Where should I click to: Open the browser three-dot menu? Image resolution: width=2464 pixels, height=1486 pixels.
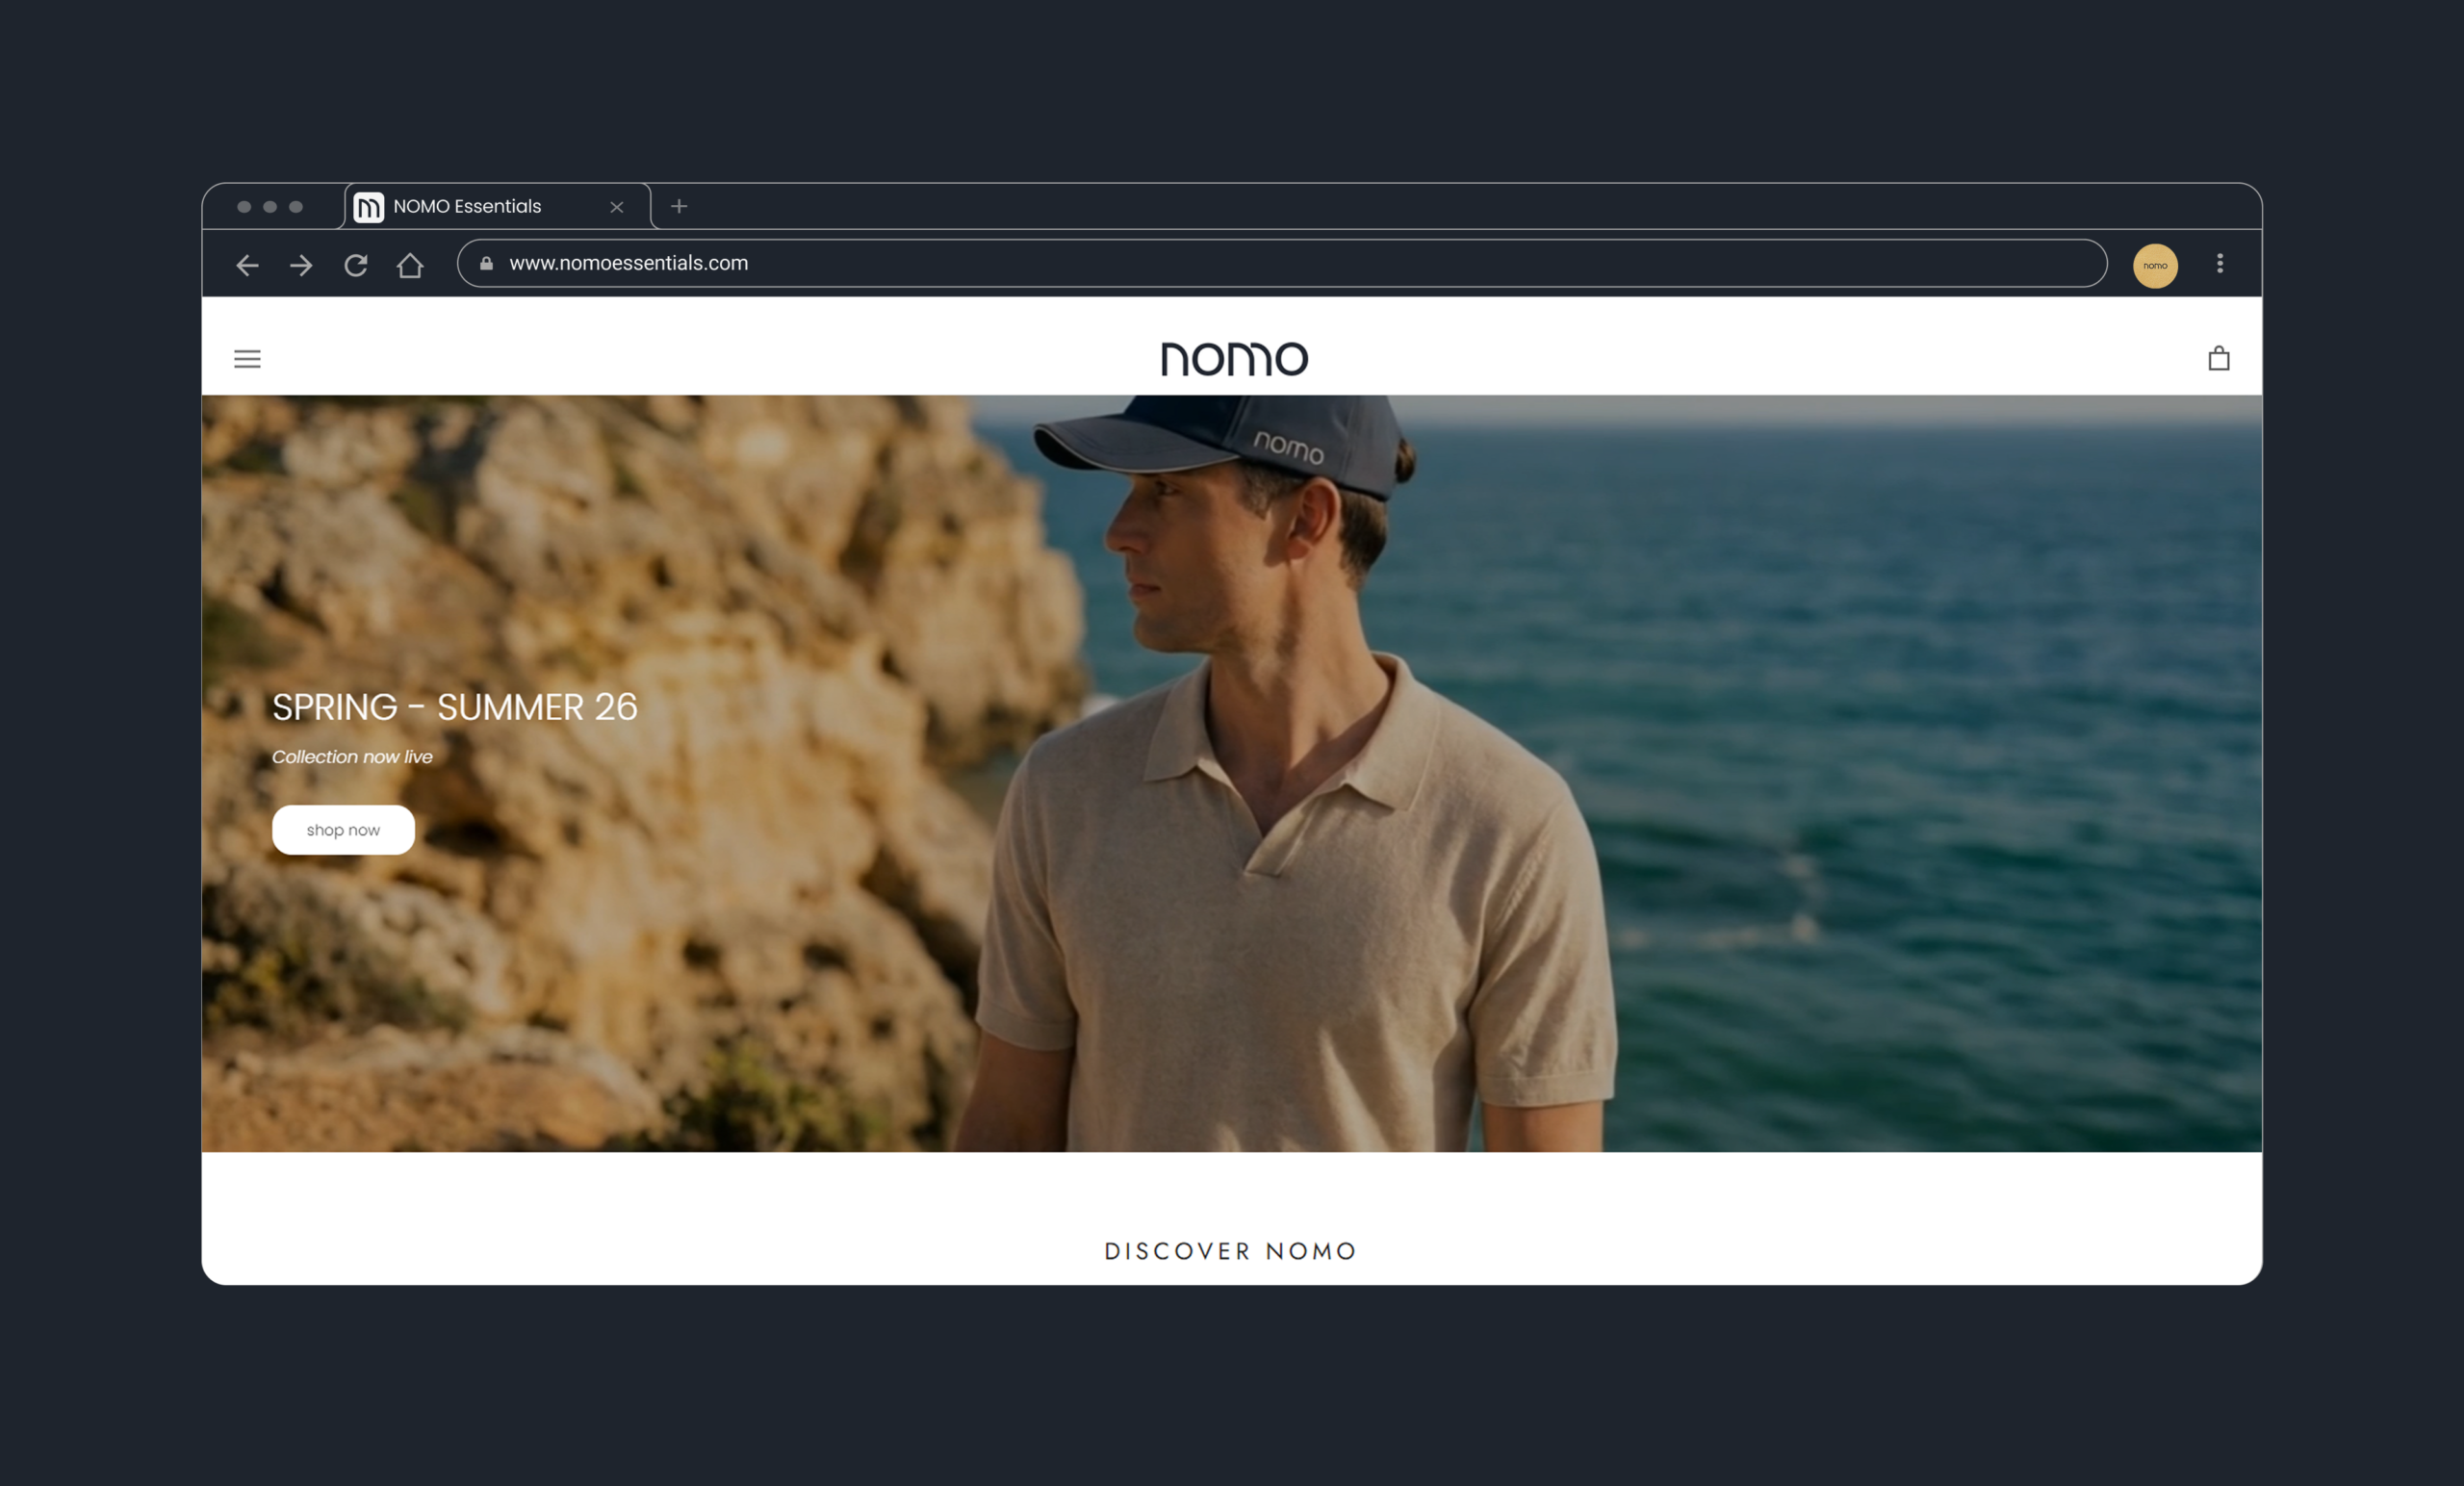(x=2220, y=263)
